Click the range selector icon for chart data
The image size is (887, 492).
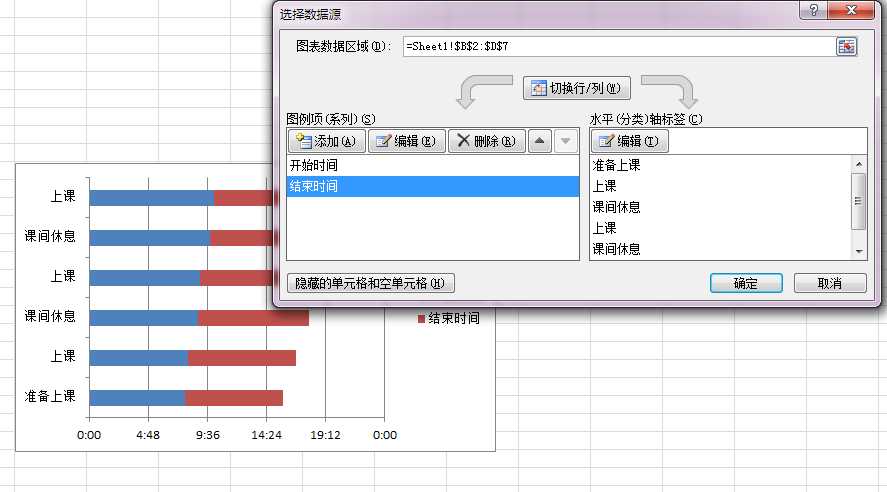(x=846, y=46)
